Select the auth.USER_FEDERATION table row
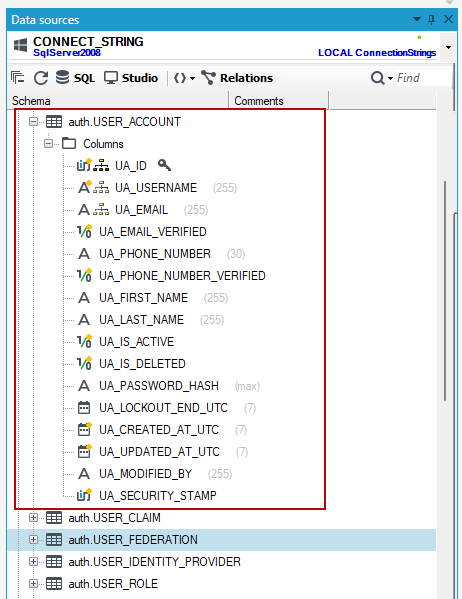The width and height of the screenshot is (462, 599). [222, 540]
